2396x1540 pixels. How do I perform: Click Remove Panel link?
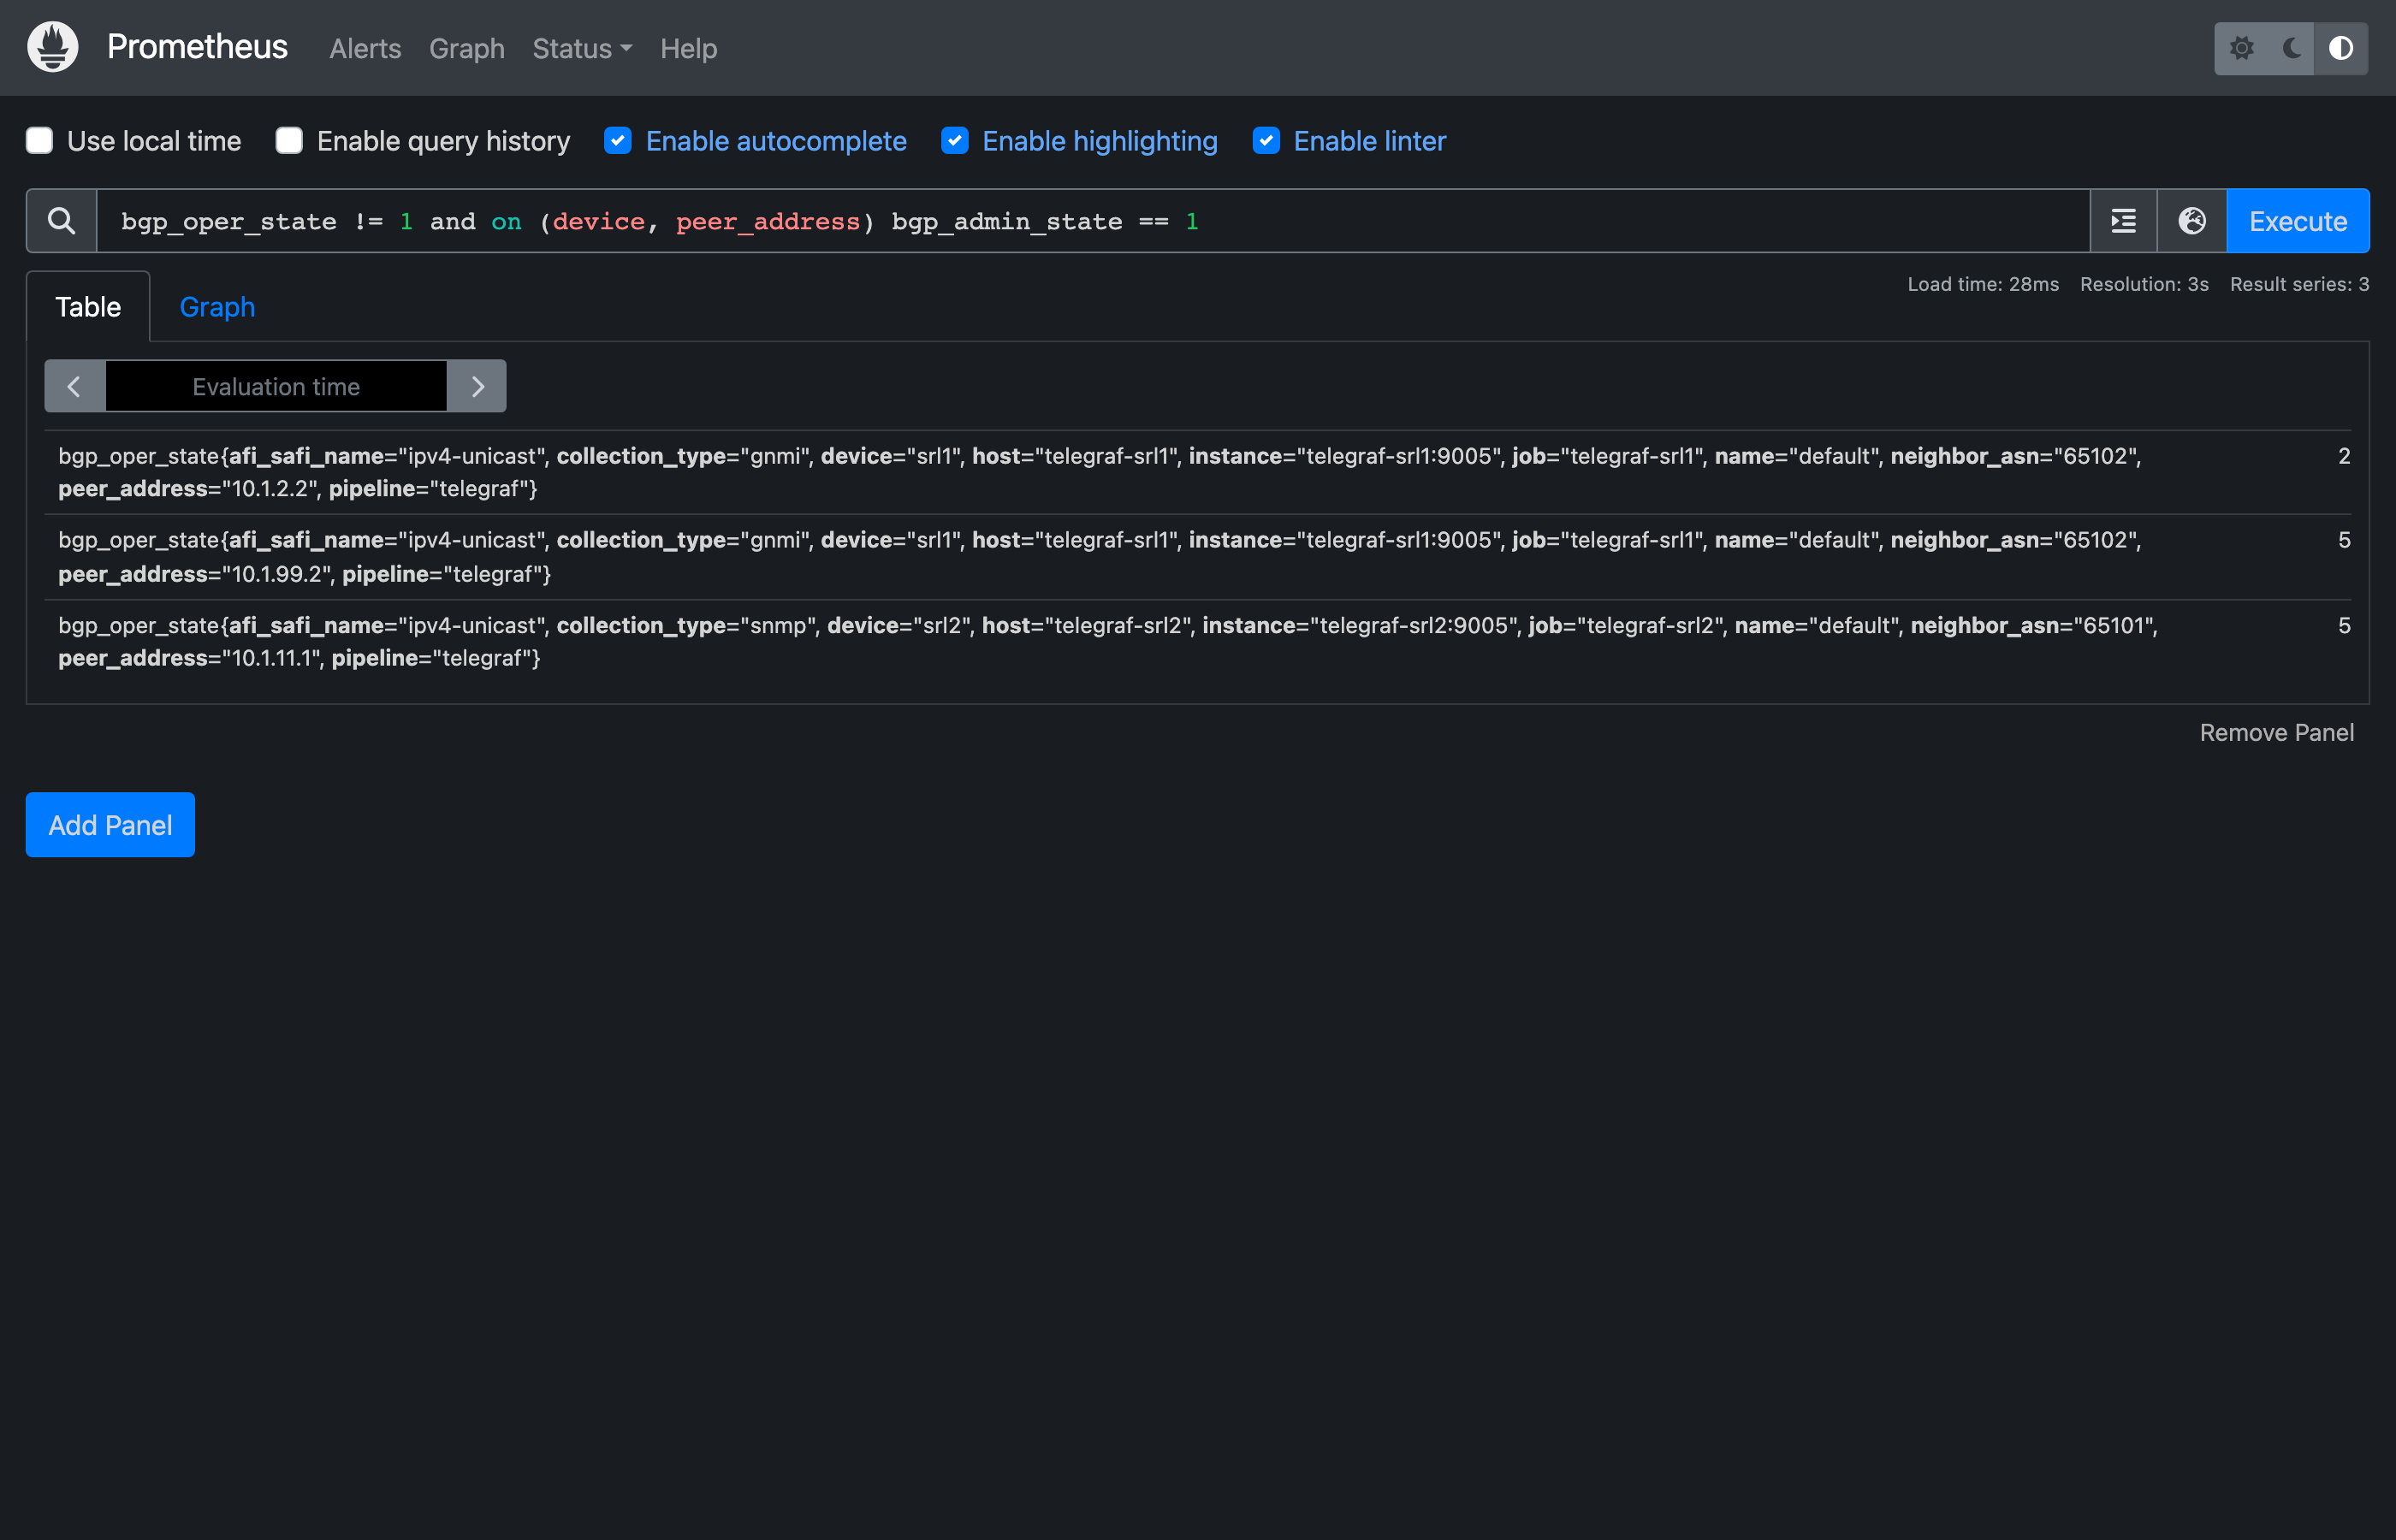(x=2276, y=732)
